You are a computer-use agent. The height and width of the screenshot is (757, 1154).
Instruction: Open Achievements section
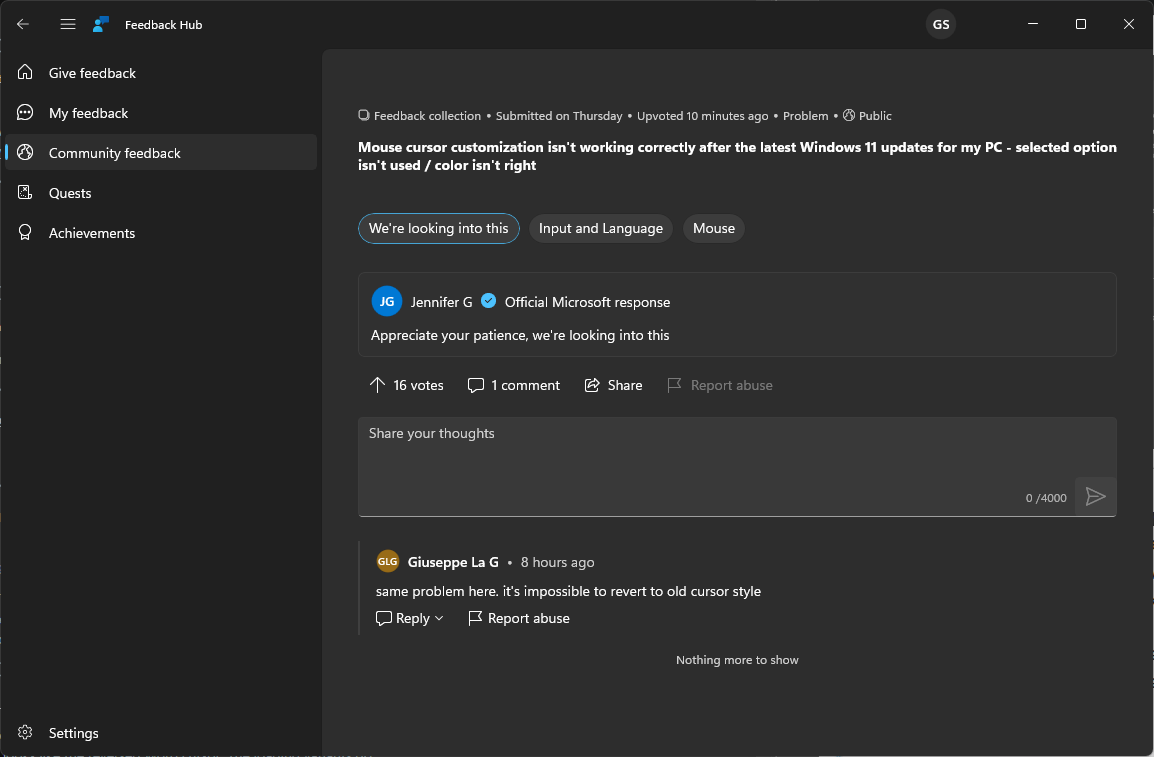[x=161, y=232]
